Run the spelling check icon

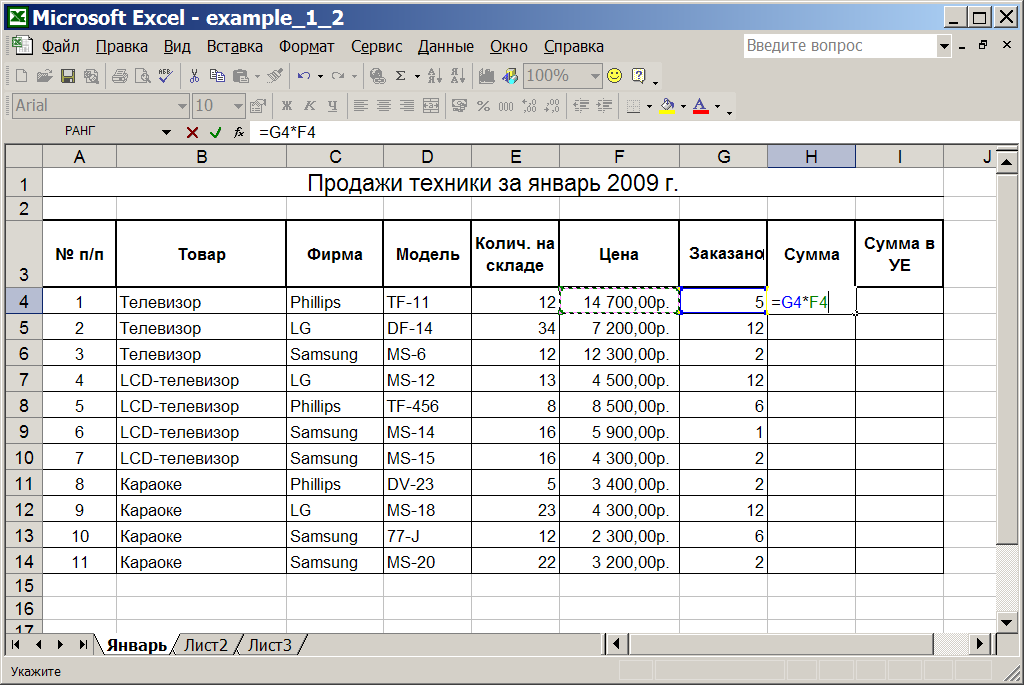point(165,76)
